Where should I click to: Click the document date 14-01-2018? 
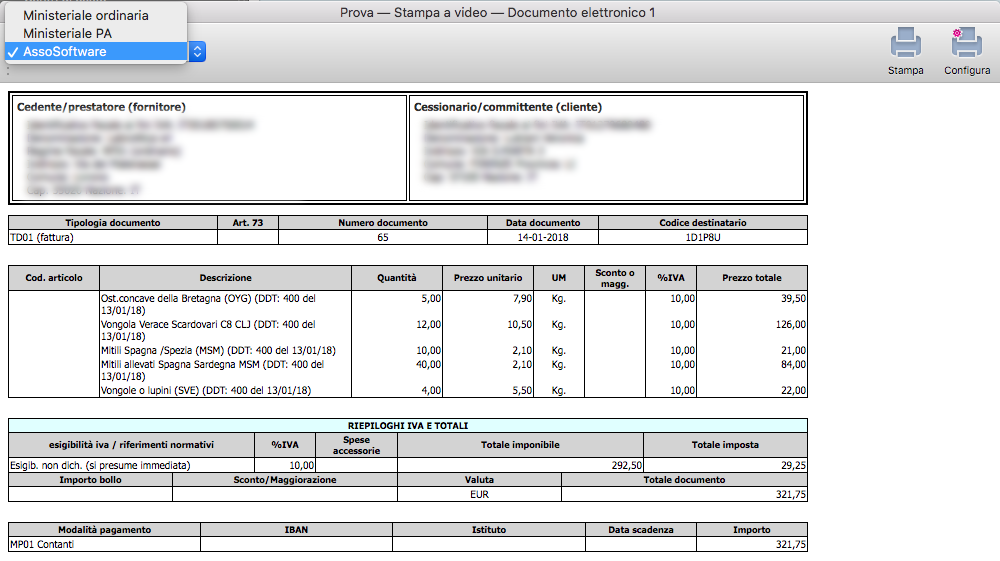tap(543, 238)
